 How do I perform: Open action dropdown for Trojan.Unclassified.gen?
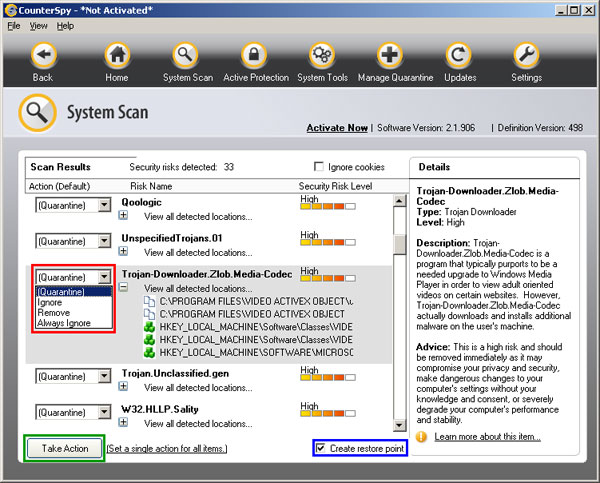(104, 377)
